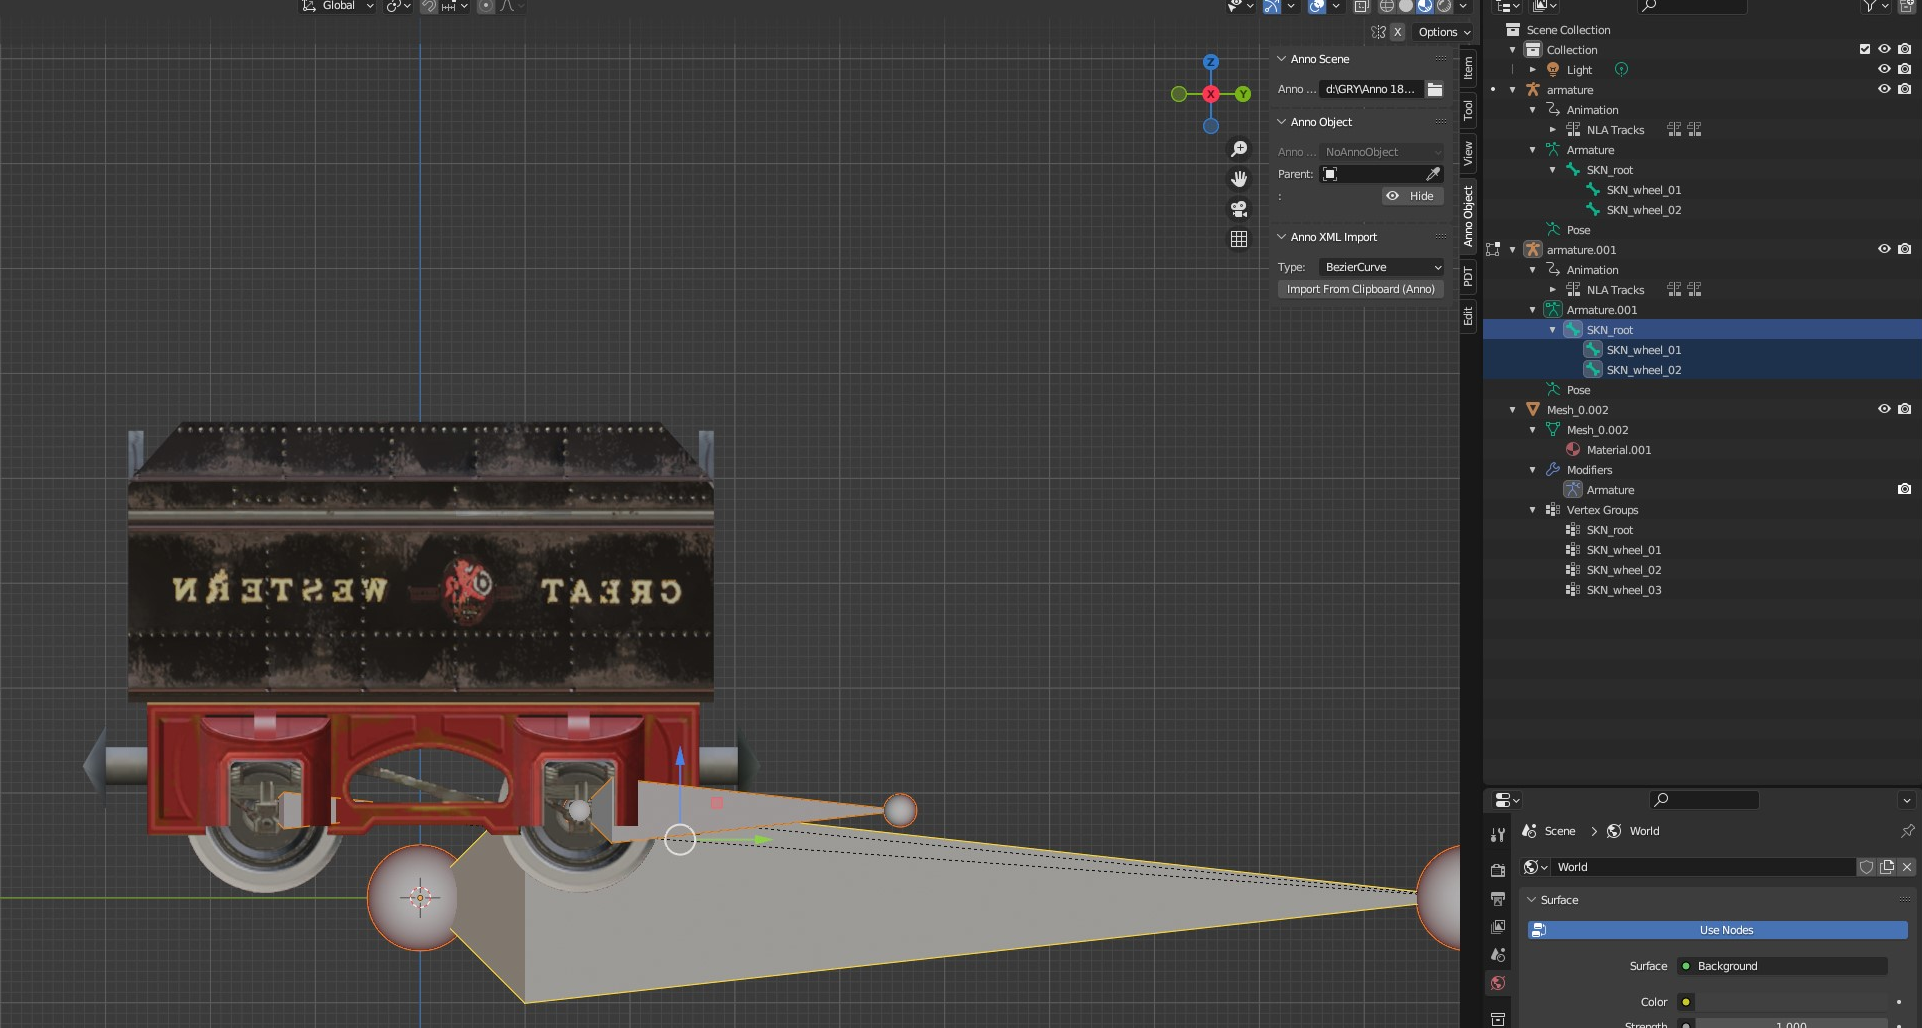1922x1028 pixels.
Task: Click the Z axis on the navigation gizmo
Action: pyautogui.click(x=1211, y=62)
